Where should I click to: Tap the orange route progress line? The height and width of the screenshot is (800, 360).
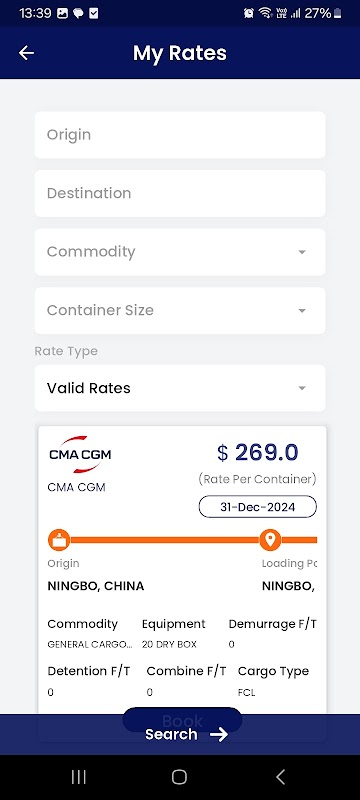coord(165,540)
